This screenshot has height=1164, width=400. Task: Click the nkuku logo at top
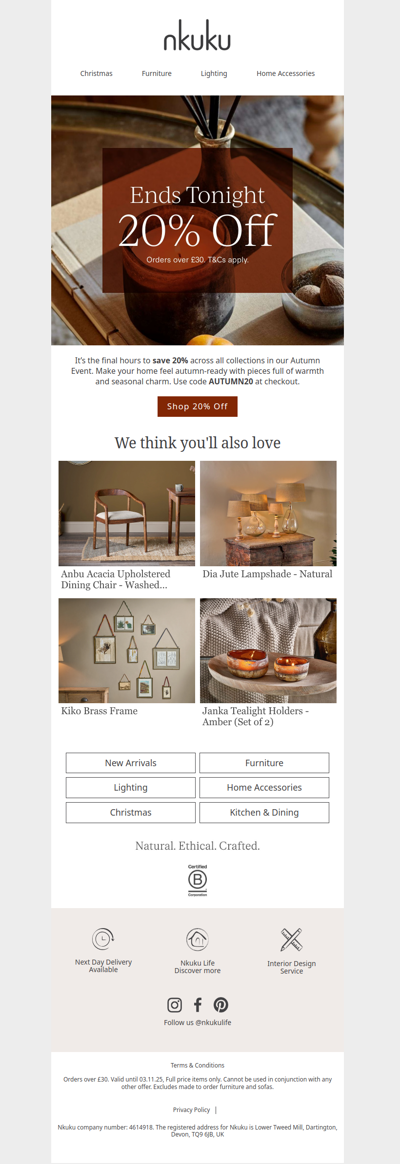tap(197, 35)
